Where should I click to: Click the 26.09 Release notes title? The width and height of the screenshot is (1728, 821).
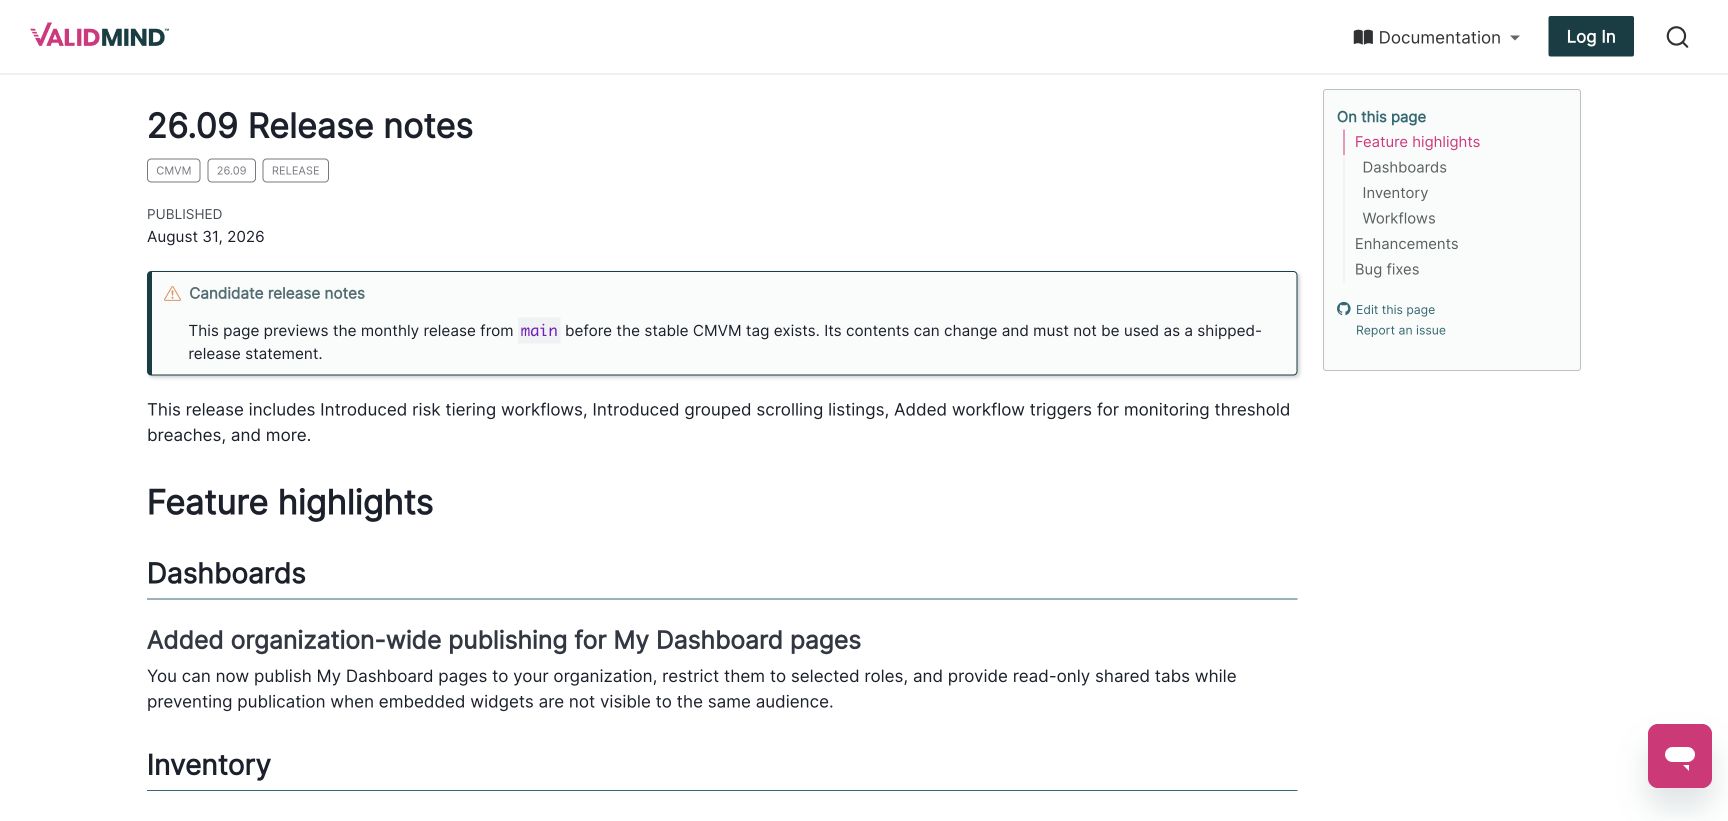[310, 126]
